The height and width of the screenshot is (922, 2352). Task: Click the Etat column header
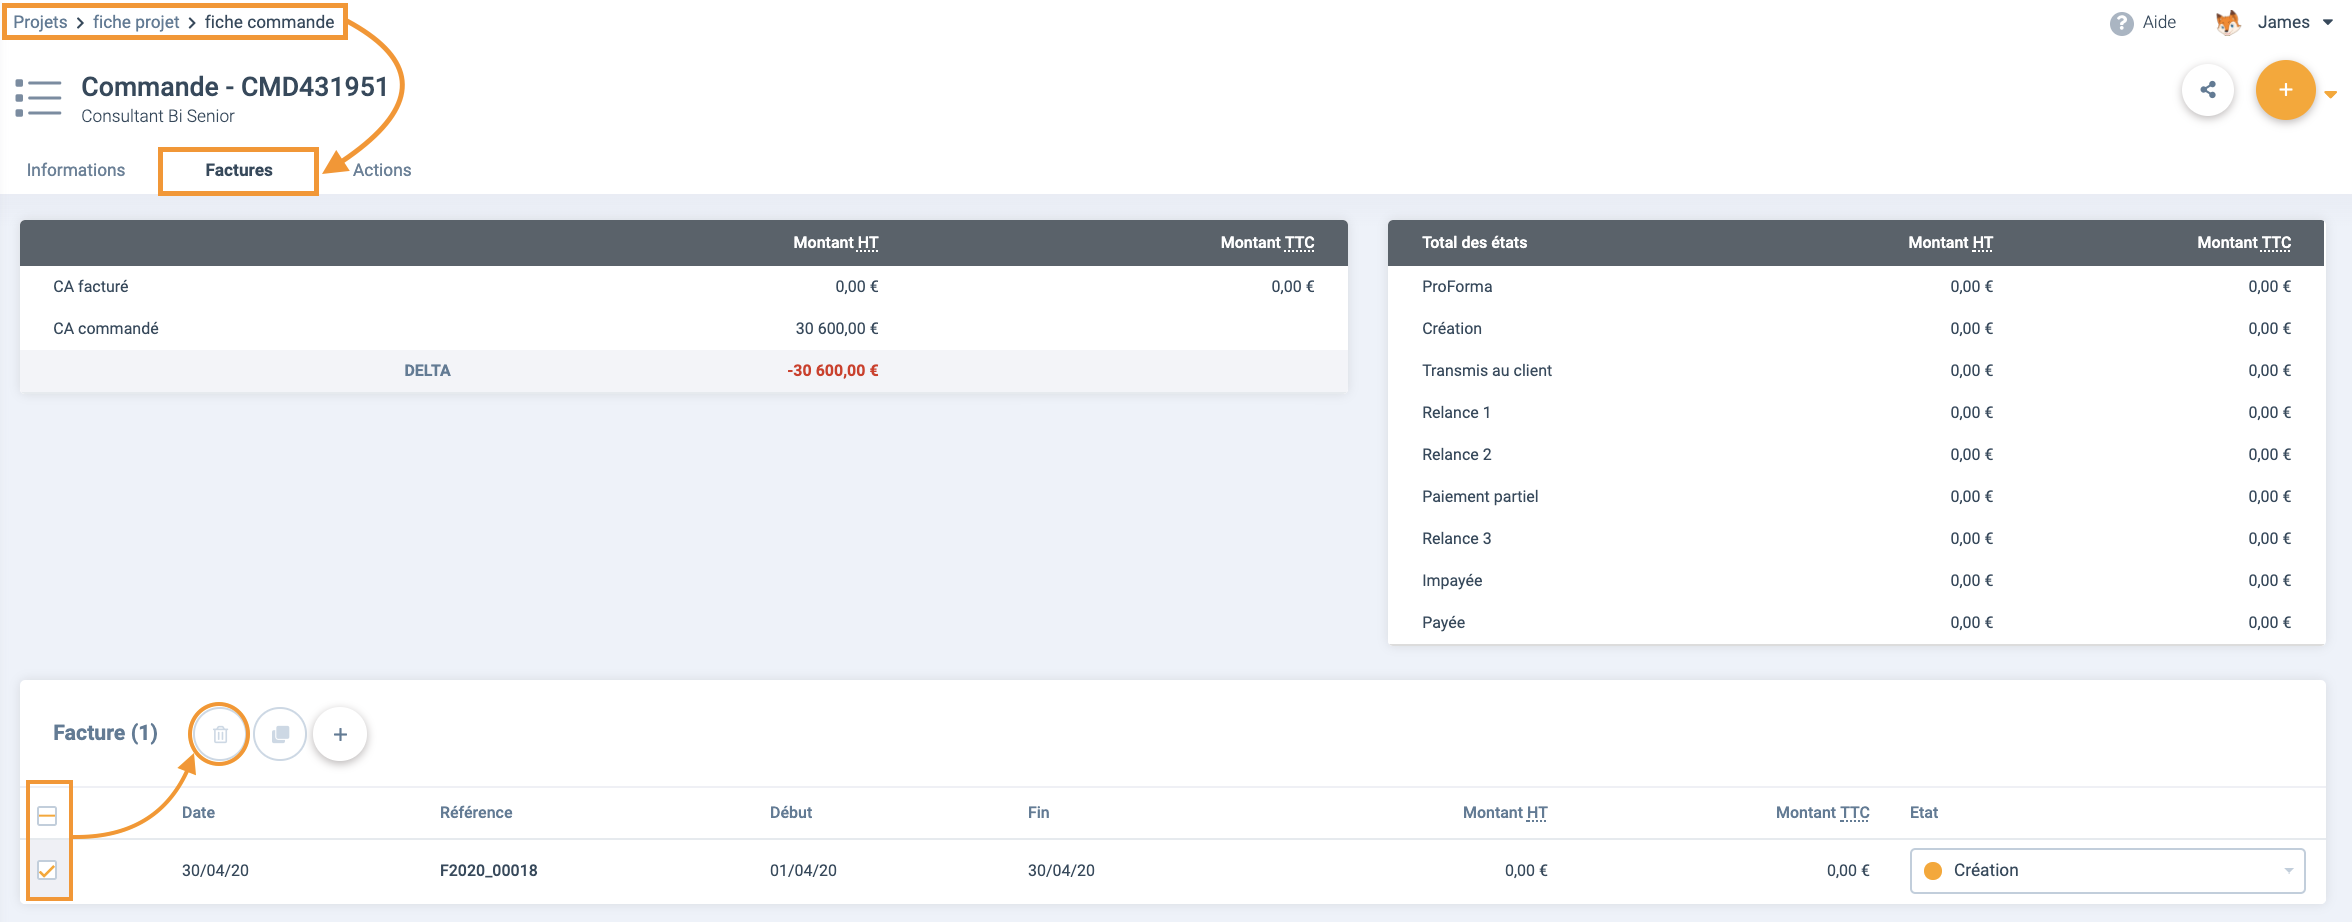click(x=1924, y=813)
